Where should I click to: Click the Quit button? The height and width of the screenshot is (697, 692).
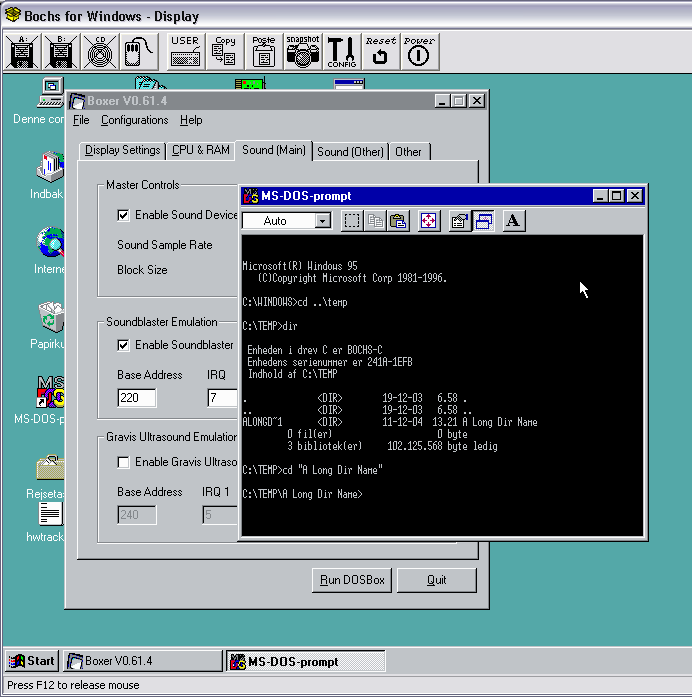tap(436, 580)
